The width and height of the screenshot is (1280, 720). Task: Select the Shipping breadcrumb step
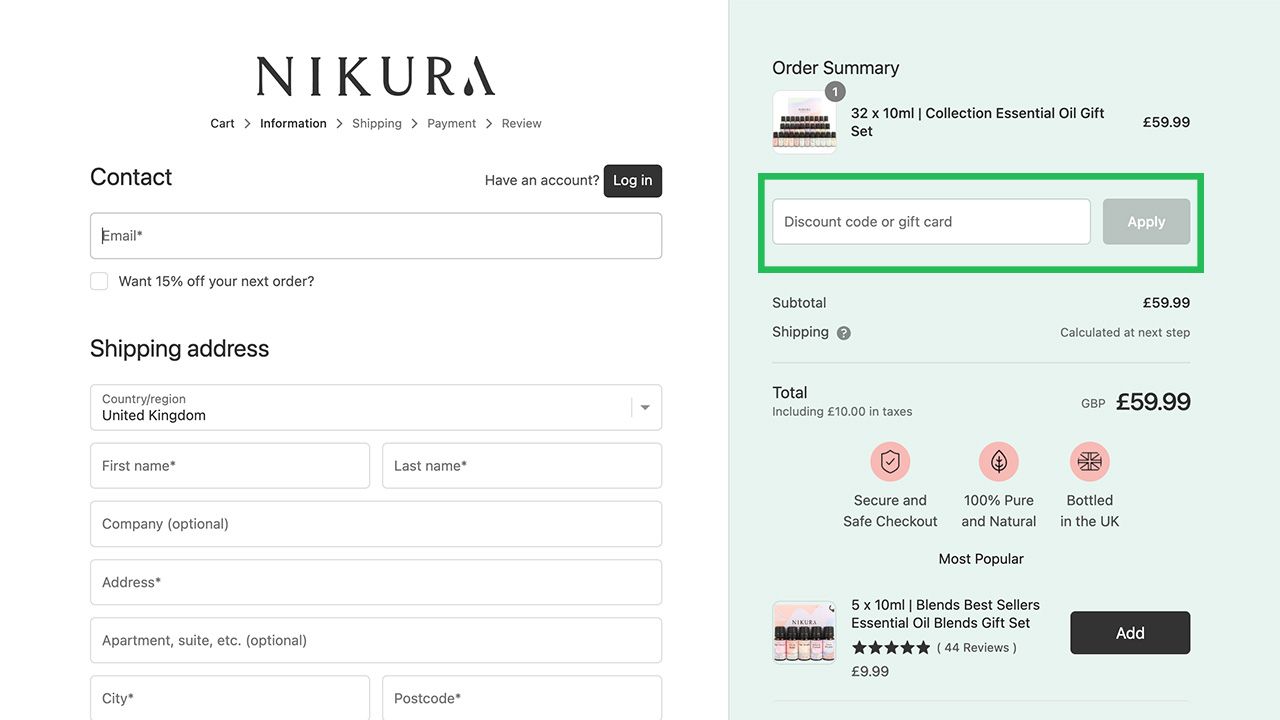click(x=377, y=124)
